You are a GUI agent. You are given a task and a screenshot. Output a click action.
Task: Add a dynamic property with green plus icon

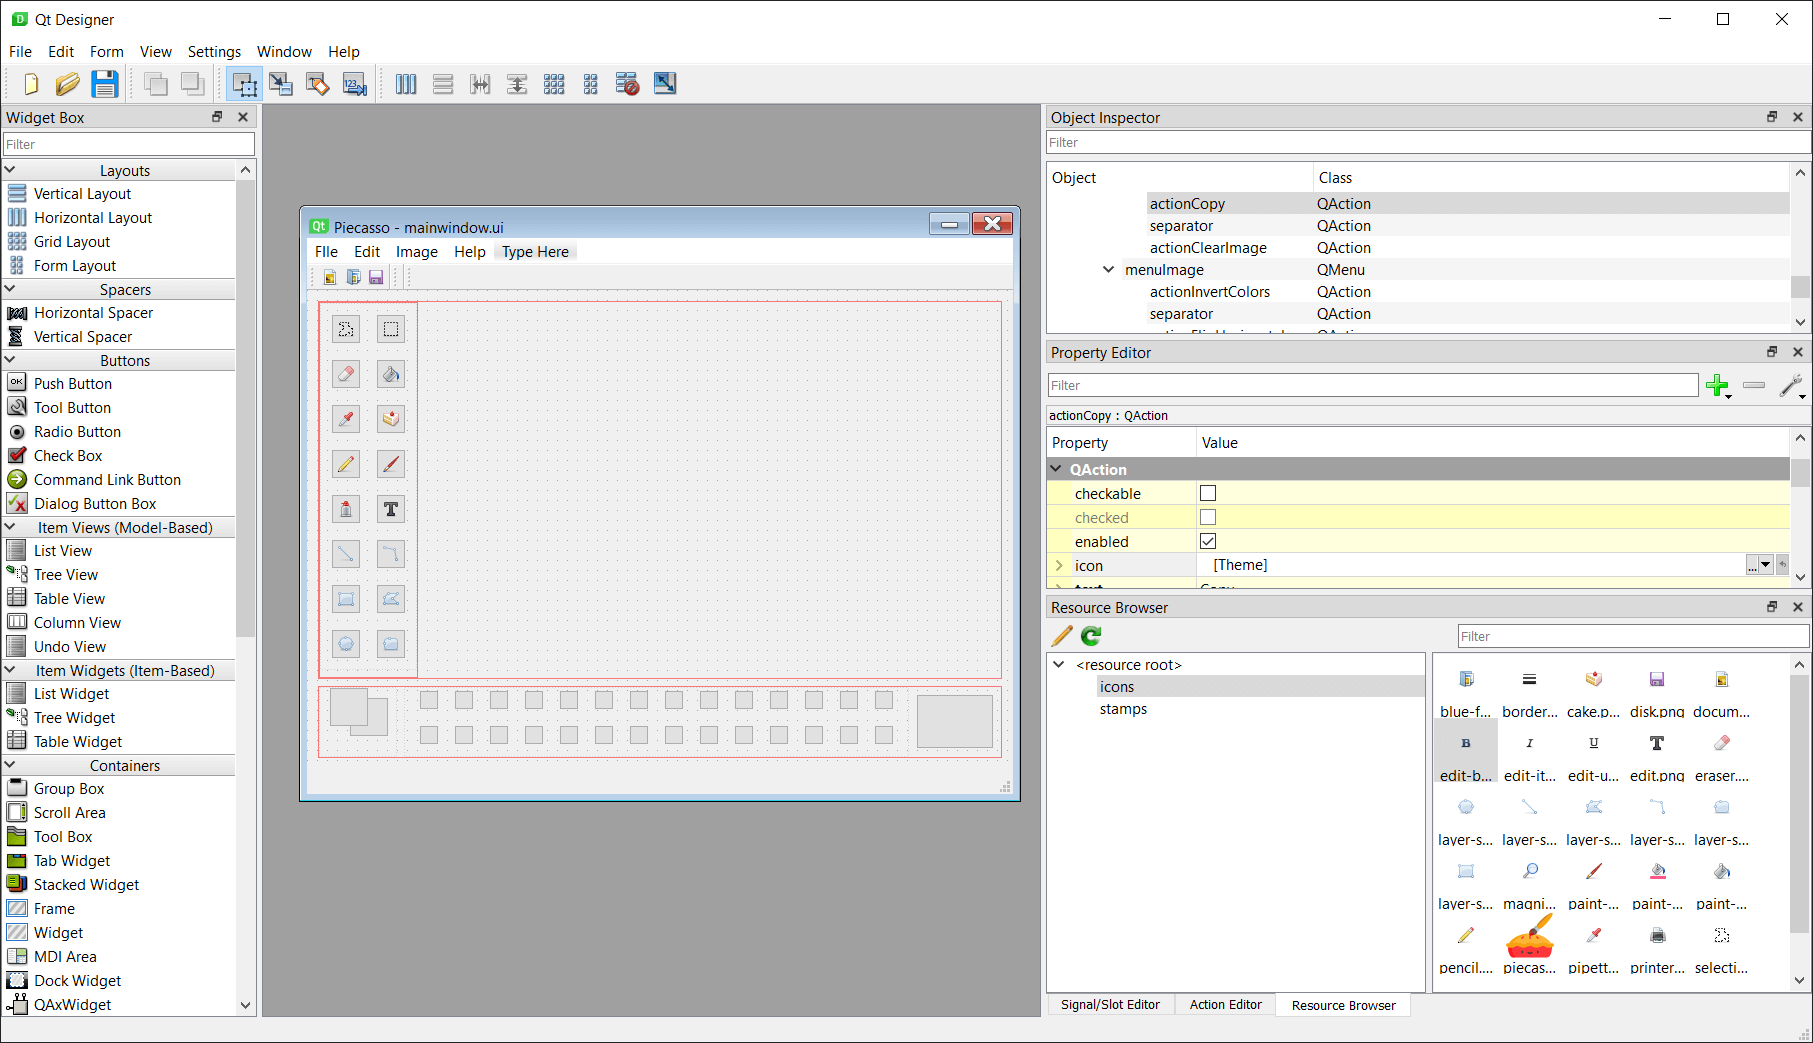tap(1718, 385)
